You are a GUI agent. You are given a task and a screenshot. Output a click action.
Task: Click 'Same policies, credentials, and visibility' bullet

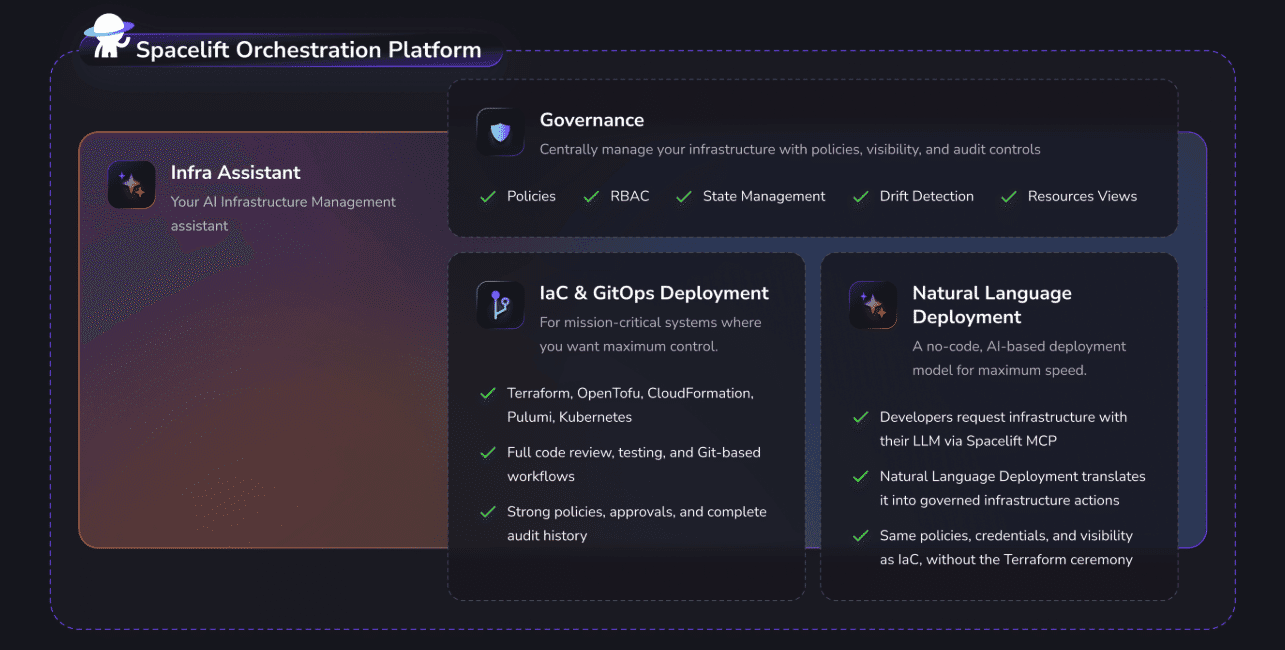tap(1007, 547)
